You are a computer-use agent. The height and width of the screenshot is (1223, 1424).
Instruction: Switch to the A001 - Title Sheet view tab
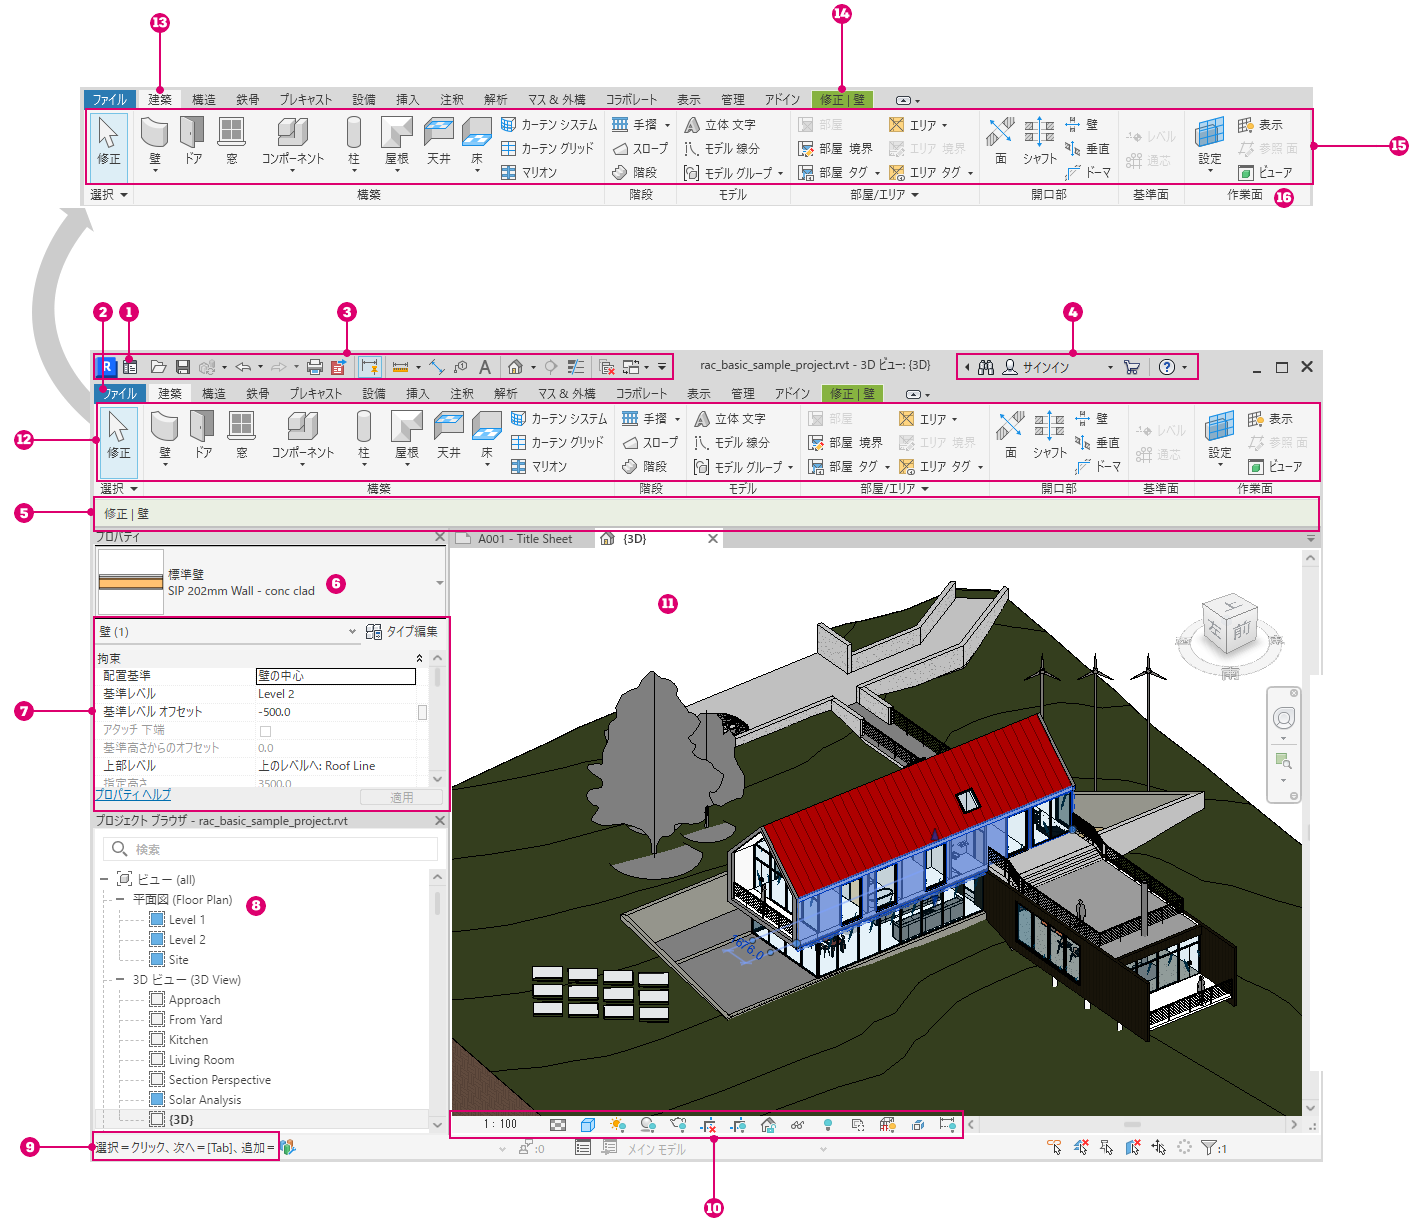[x=524, y=539]
